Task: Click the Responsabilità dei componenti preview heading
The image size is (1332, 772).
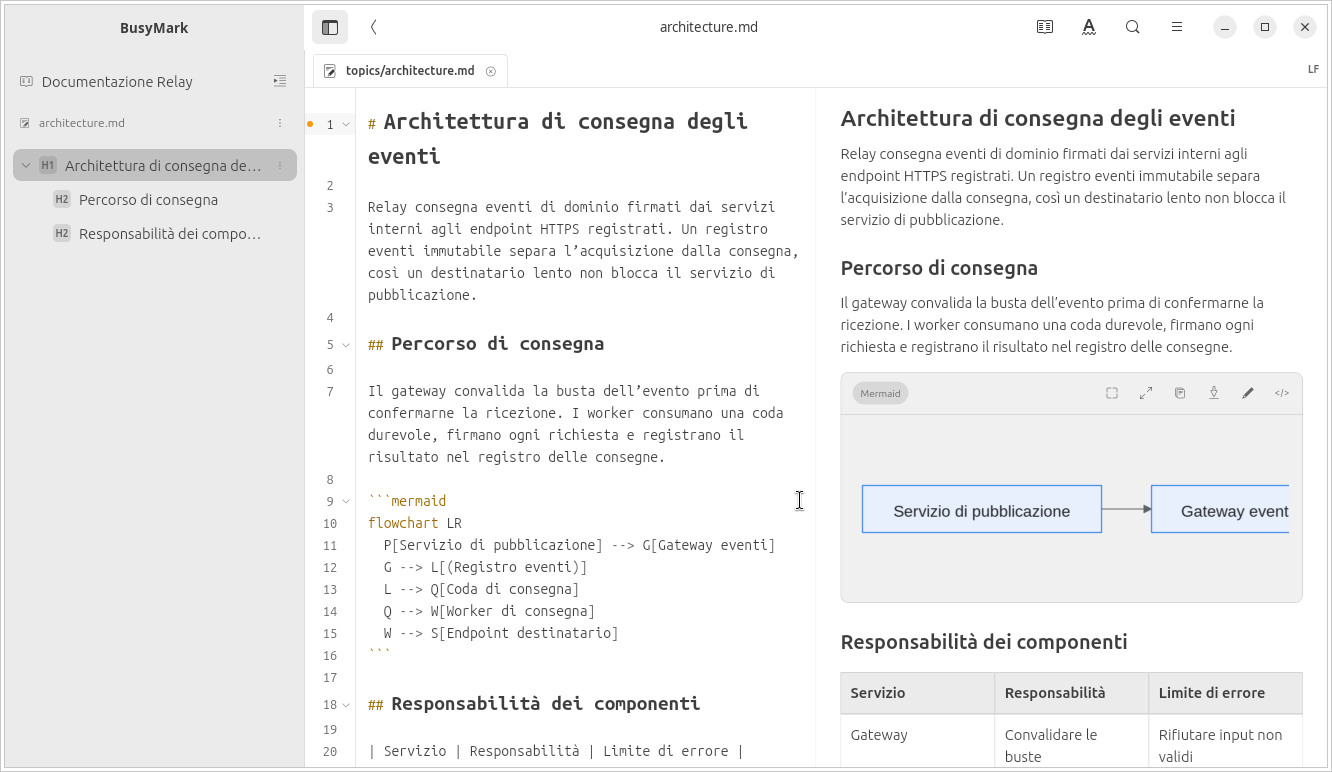Action: click(x=984, y=642)
